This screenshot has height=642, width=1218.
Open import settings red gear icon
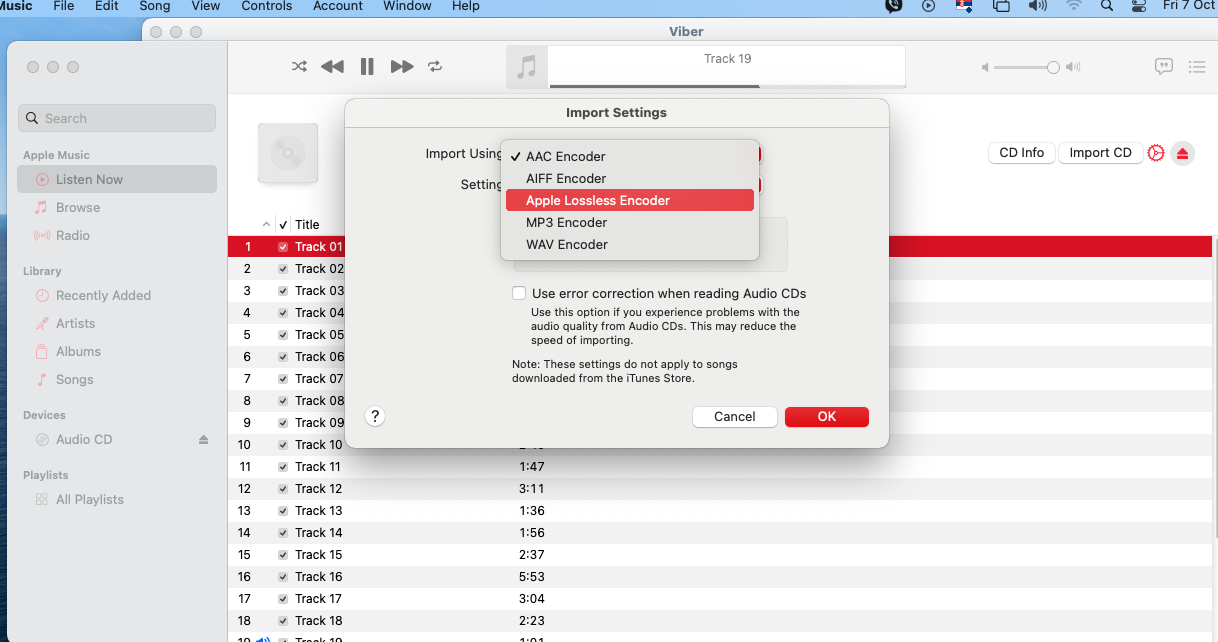1156,153
